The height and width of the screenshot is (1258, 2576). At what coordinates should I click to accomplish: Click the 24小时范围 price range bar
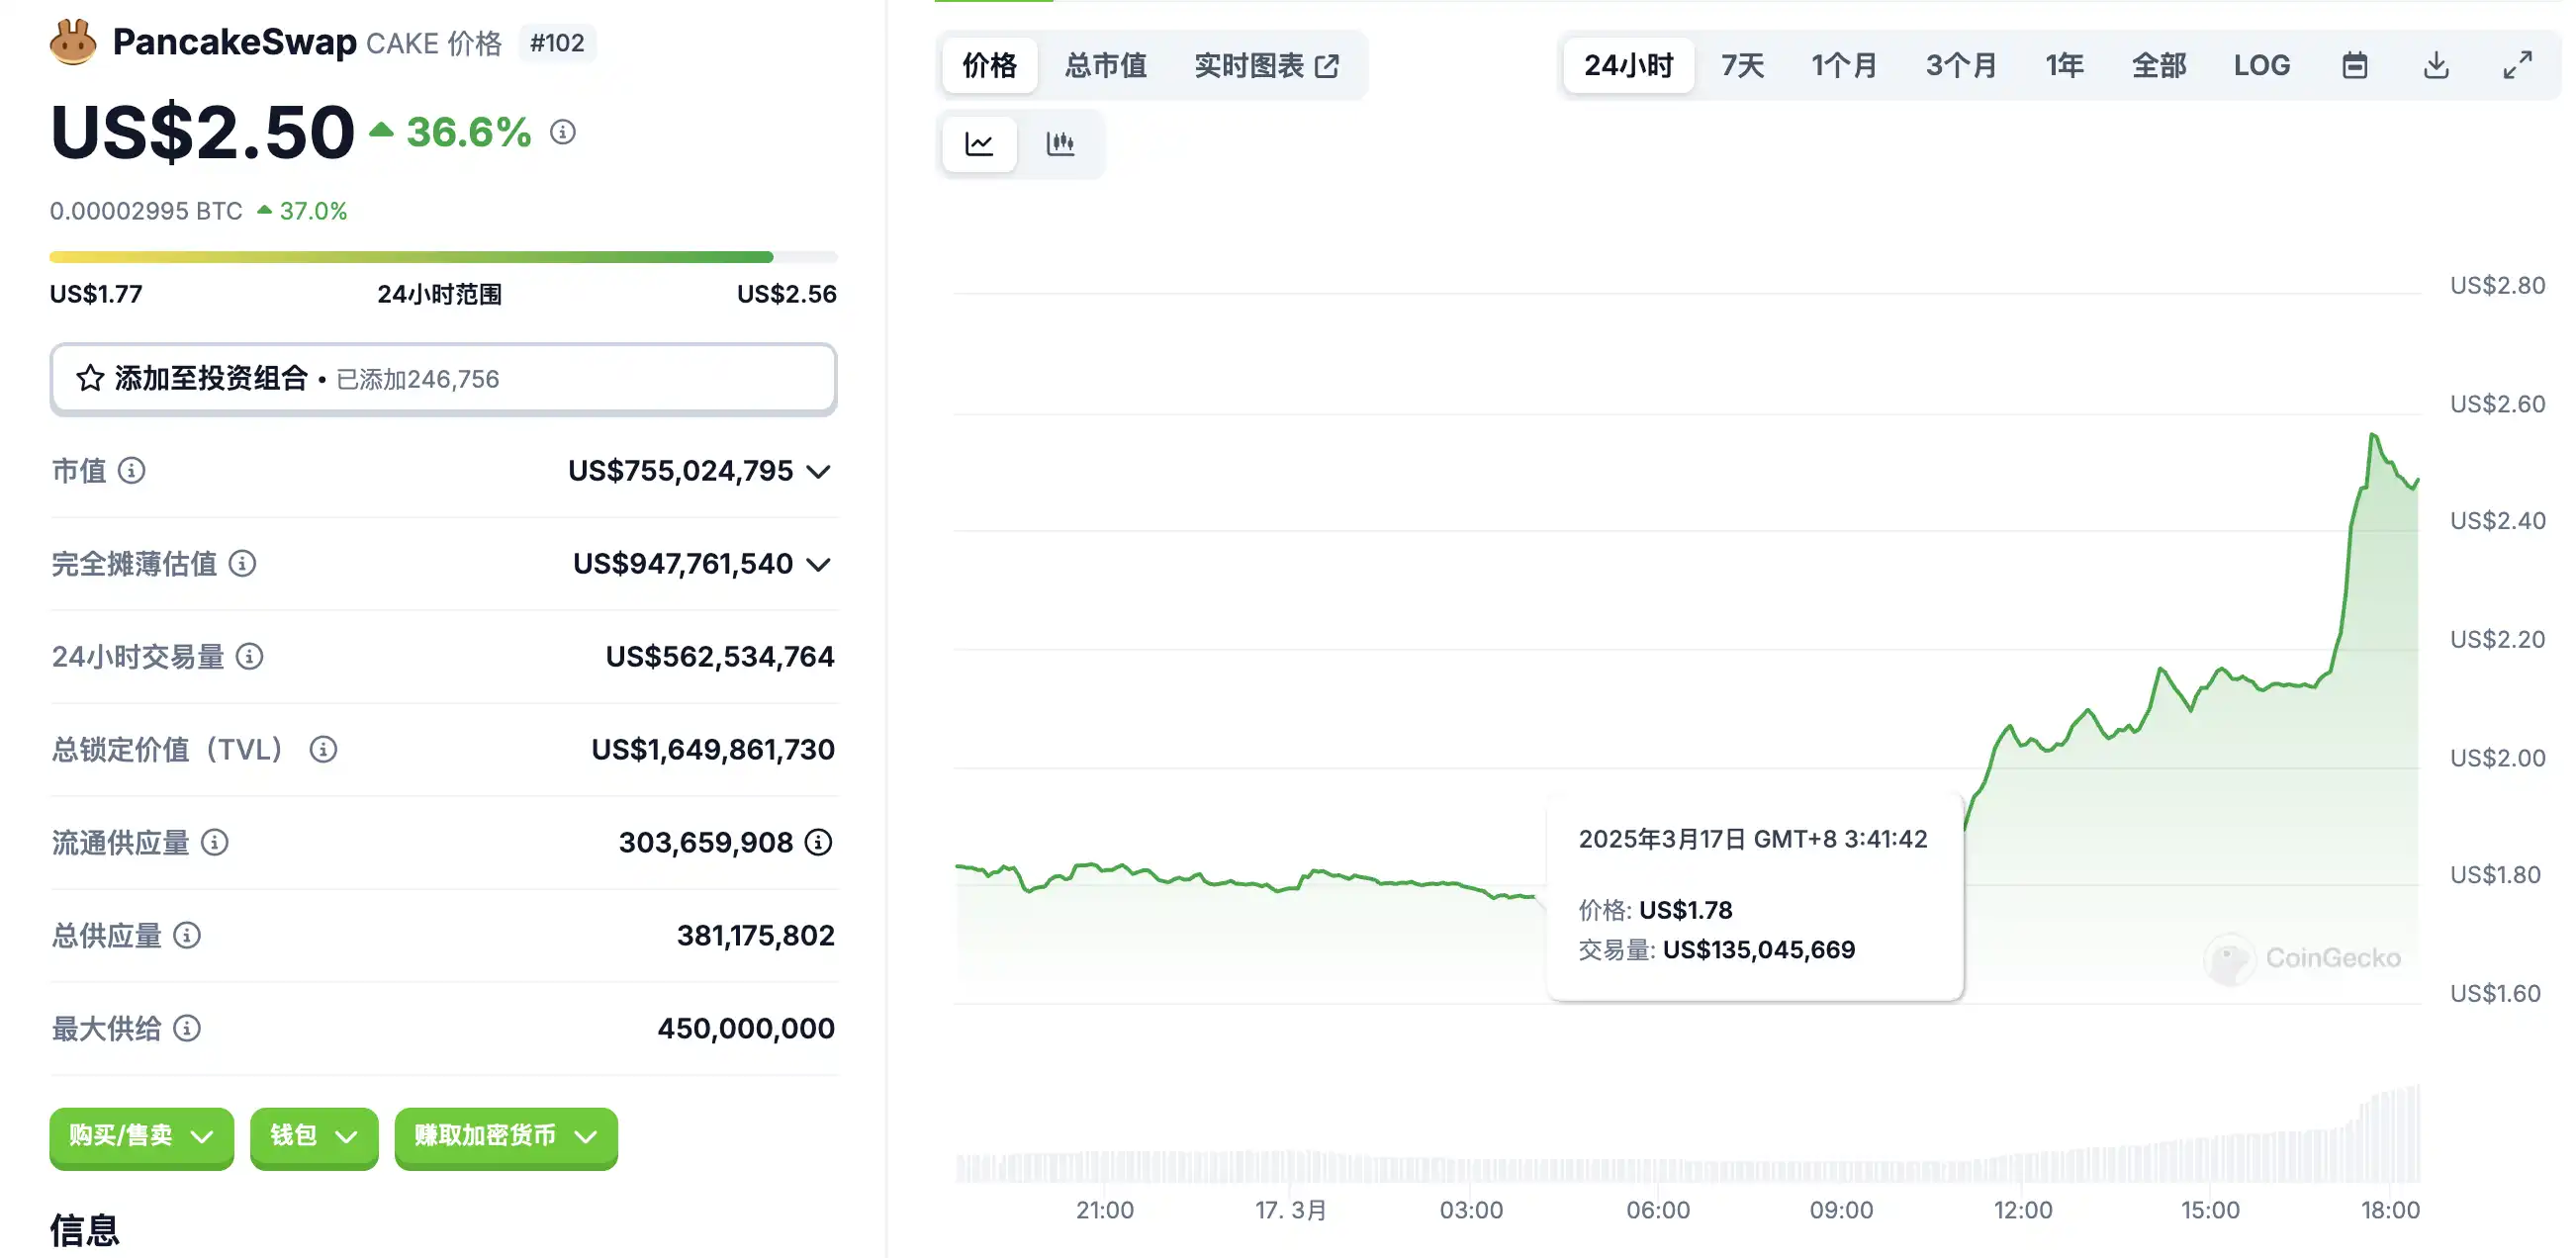(443, 257)
